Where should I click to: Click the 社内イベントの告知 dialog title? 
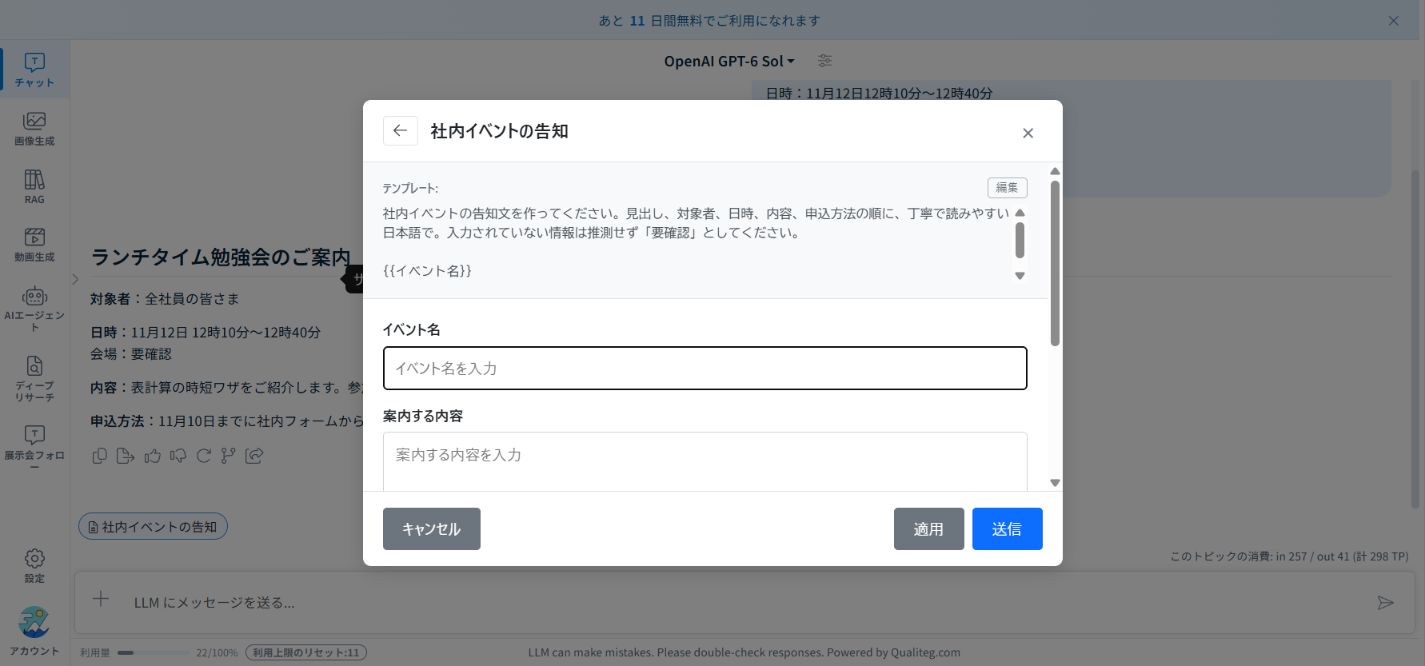(x=499, y=131)
